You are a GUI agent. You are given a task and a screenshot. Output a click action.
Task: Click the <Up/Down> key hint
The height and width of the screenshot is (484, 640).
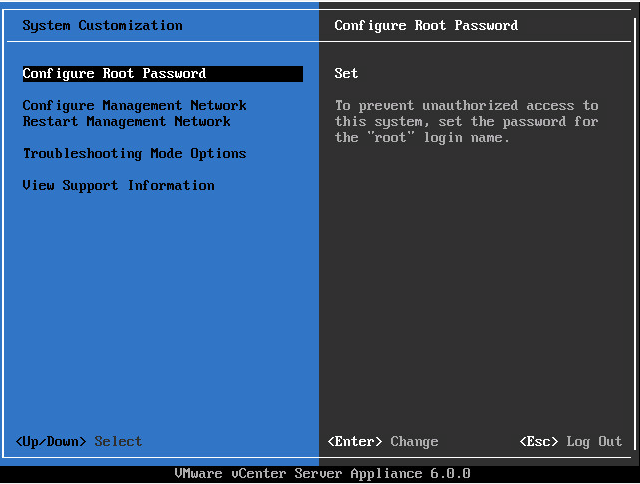(51, 442)
